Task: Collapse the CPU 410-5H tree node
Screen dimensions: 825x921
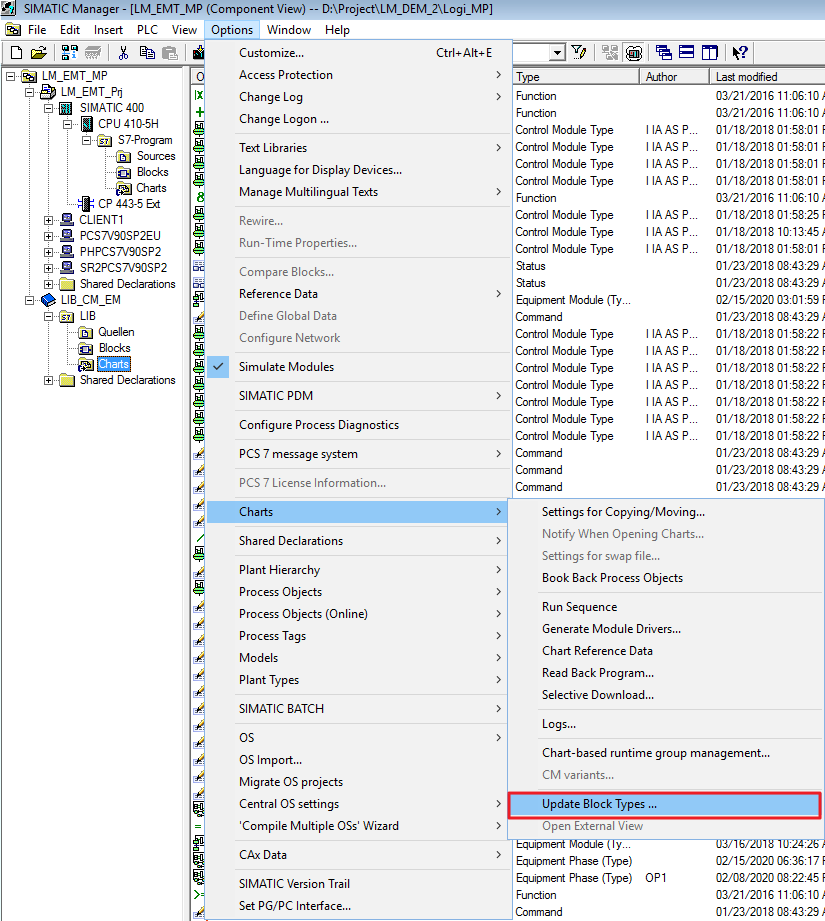Action: pos(68,124)
